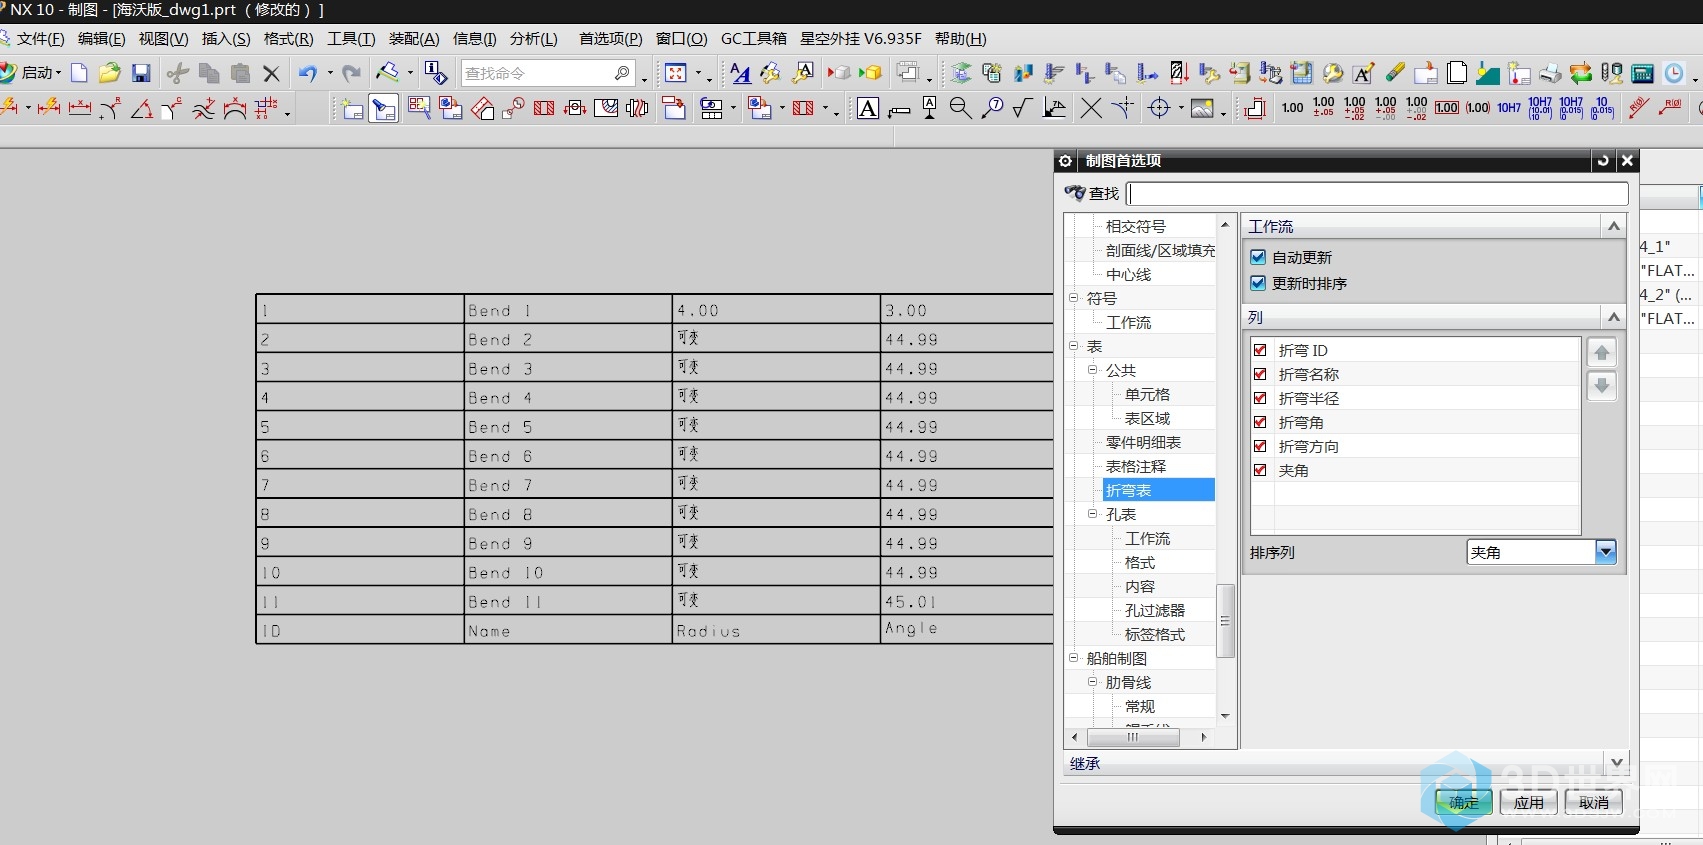Click the Center Mark crosshair icon

(1160, 108)
